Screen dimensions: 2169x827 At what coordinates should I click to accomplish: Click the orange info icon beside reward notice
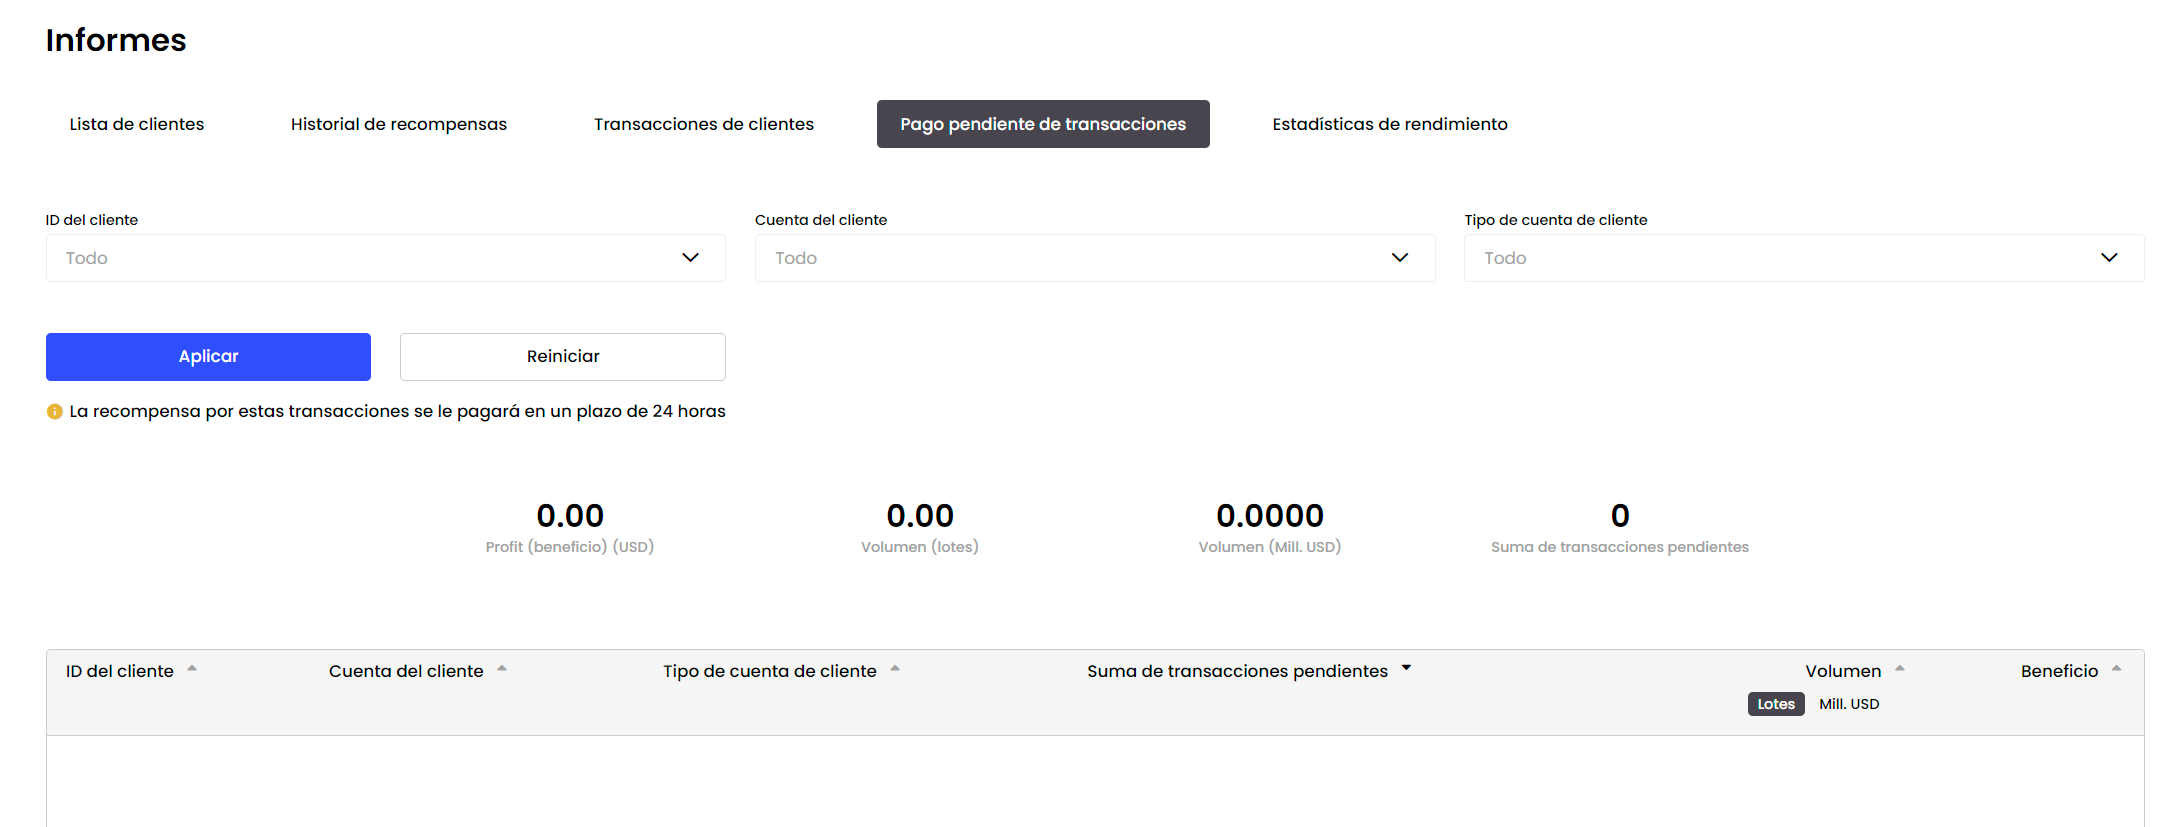pos(55,412)
